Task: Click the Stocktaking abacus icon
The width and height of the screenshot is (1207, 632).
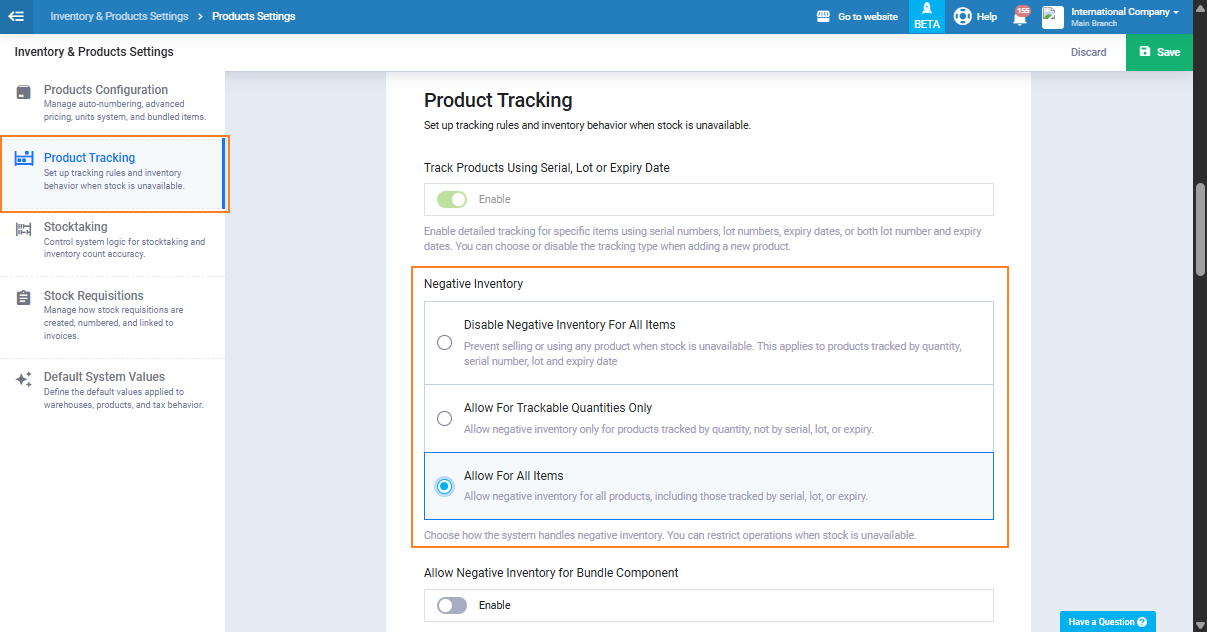Action: [x=23, y=229]
